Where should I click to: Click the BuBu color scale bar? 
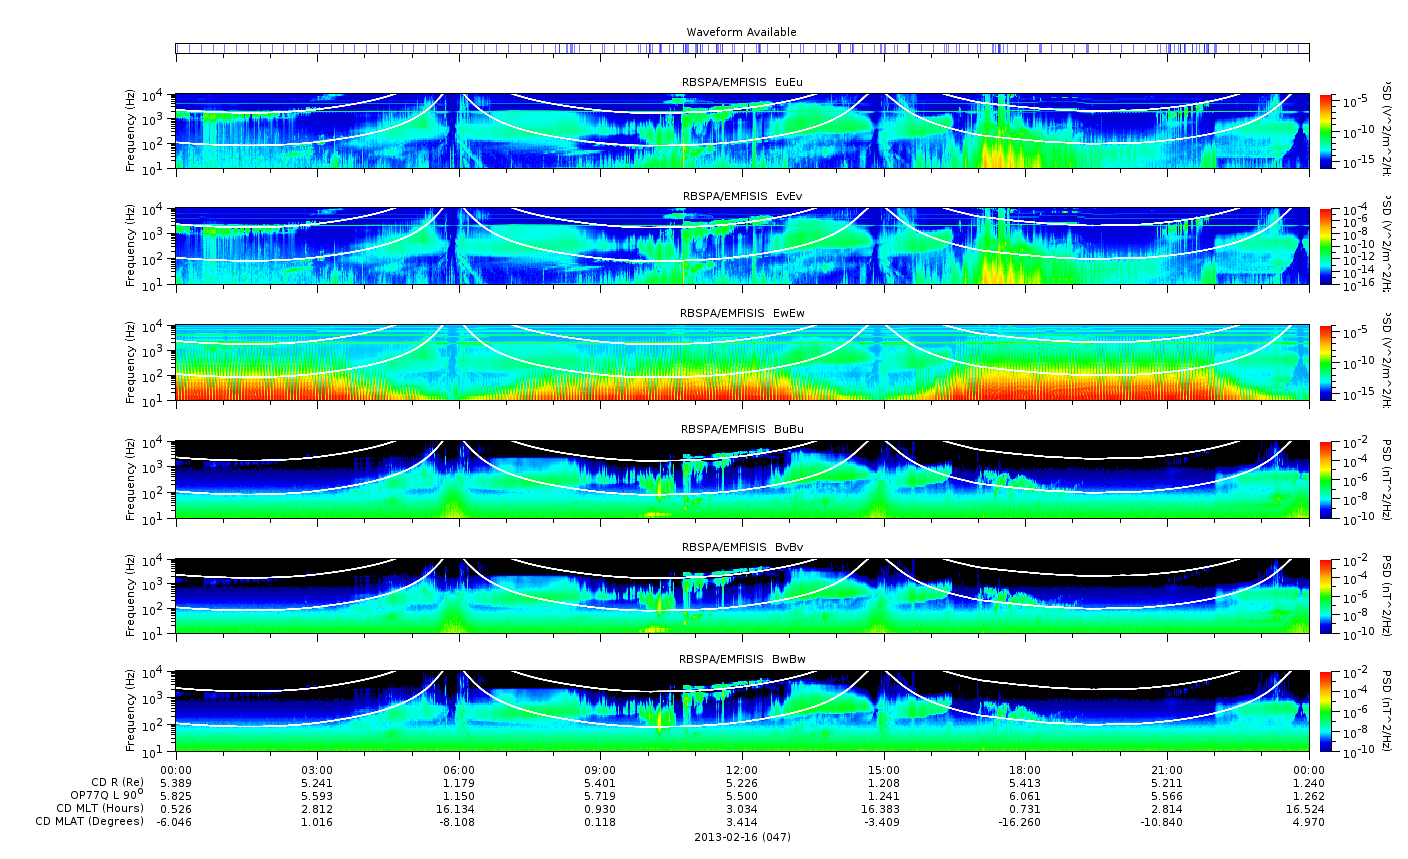1327,479
